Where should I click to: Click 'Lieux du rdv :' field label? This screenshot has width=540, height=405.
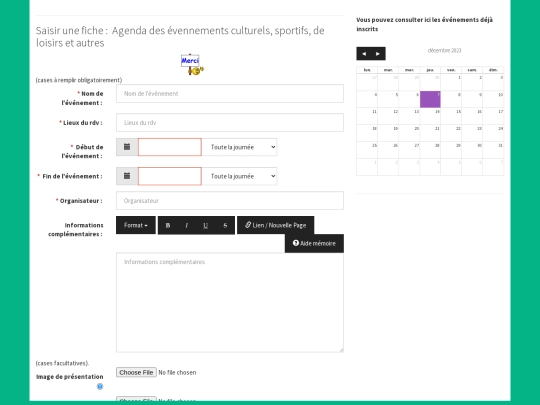(x=81, y=123)
